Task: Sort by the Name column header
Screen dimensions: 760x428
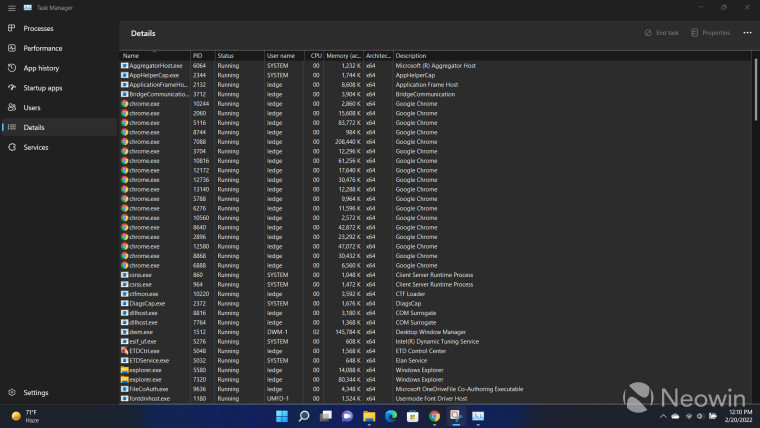Action: 155,56
